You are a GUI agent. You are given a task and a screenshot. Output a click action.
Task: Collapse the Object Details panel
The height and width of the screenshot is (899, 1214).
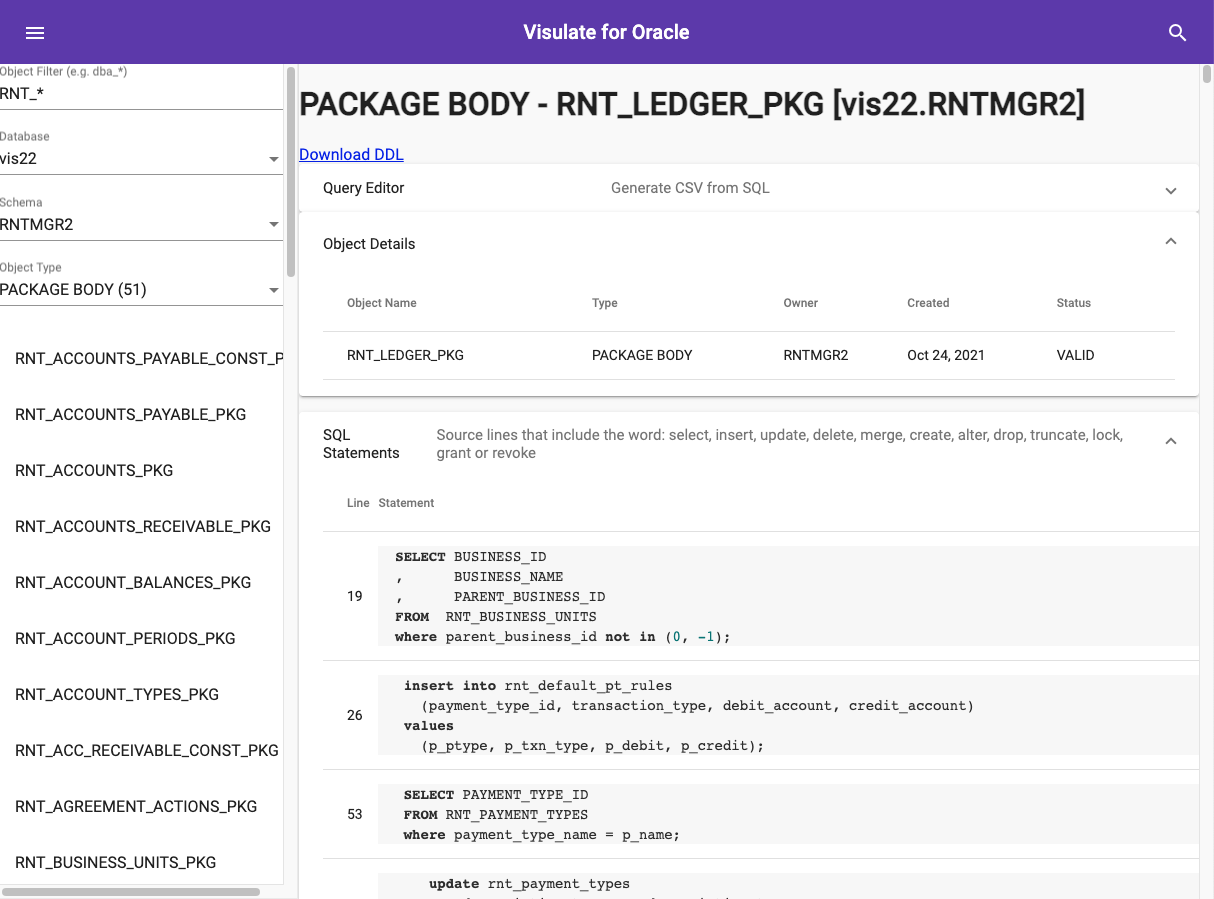click(x=1170, y=242)
